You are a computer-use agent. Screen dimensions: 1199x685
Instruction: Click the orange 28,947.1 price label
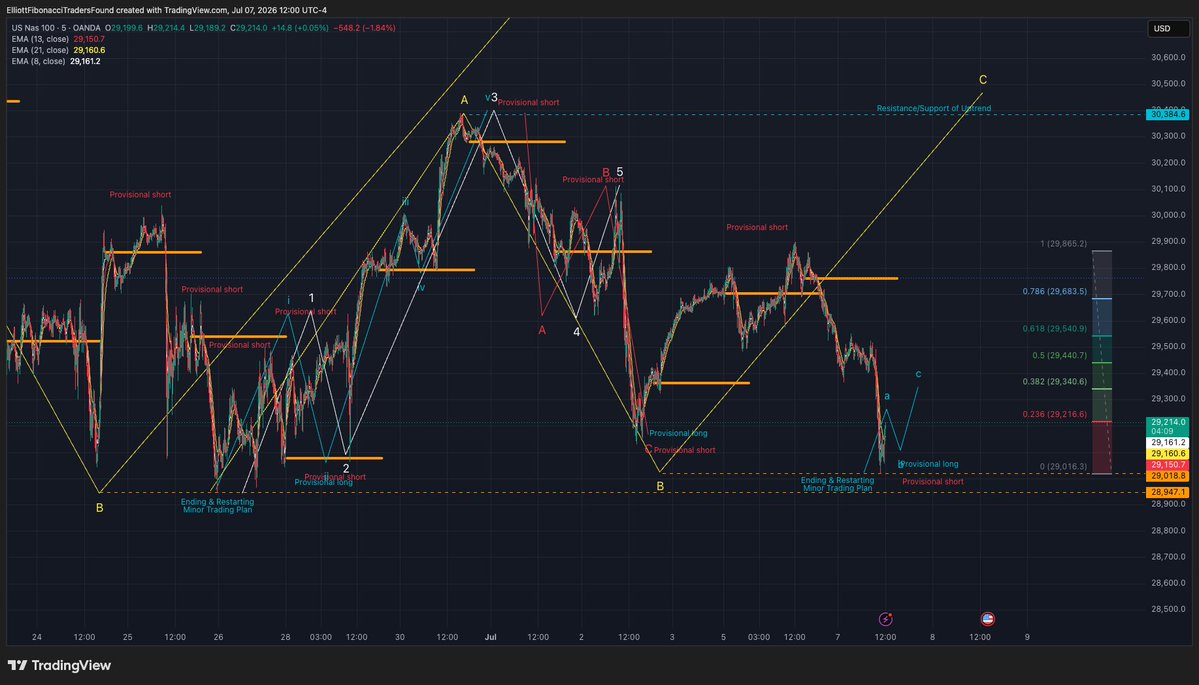(1167, 492)
